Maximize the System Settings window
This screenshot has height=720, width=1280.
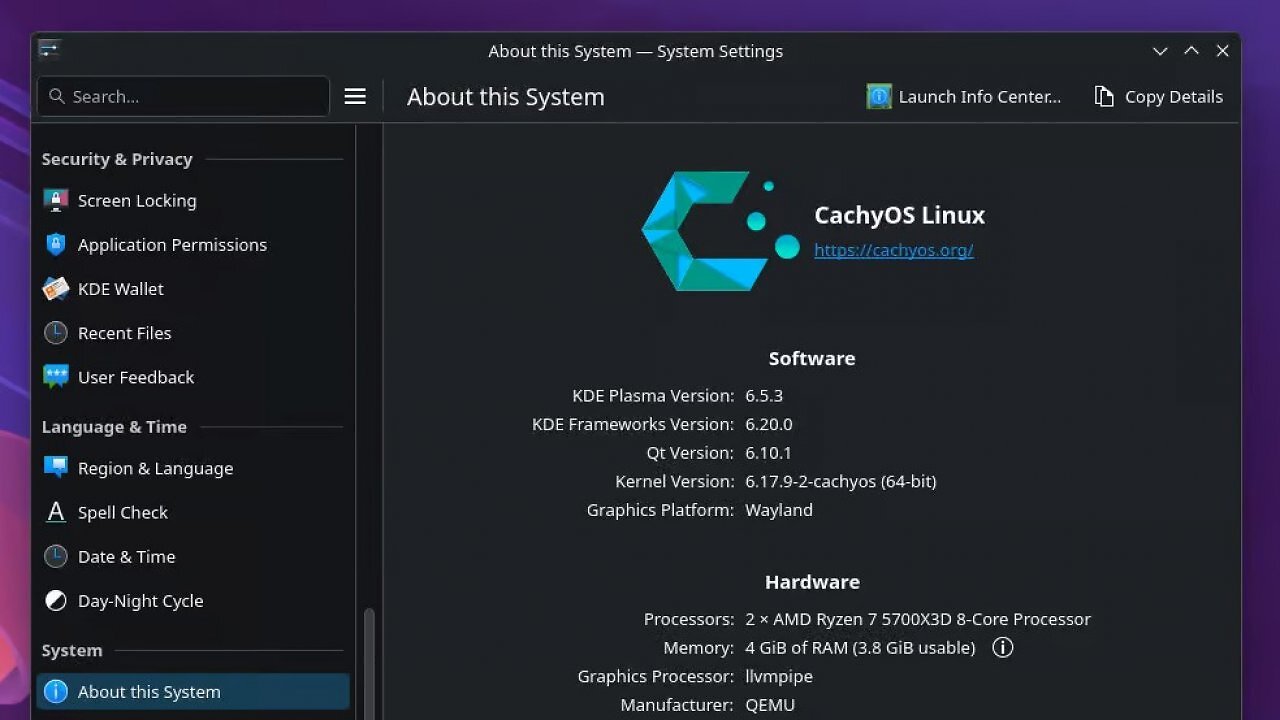(x=1191, y=51)
